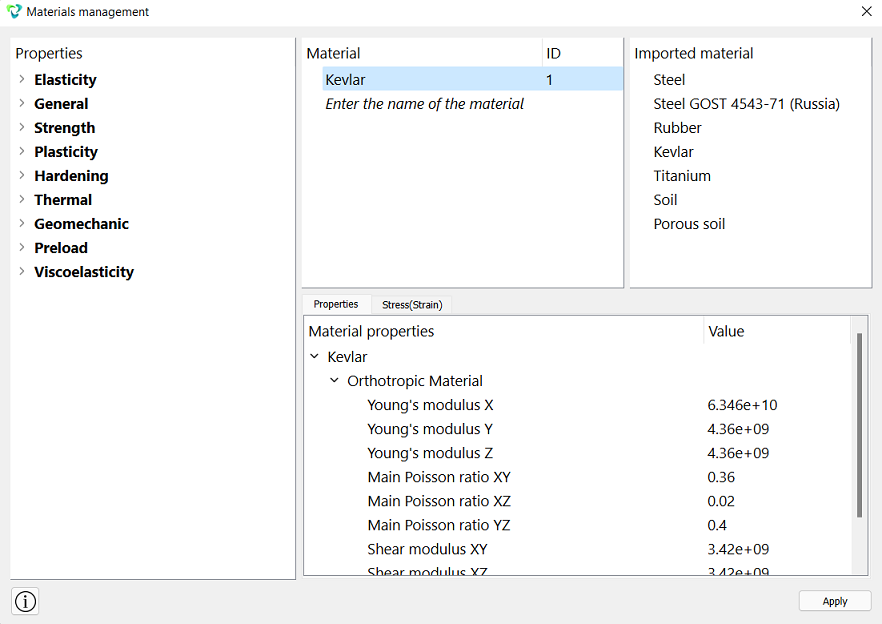Click the Materials management app logo icon
Screen dimensions: 882x624
[x=14, y=11]
